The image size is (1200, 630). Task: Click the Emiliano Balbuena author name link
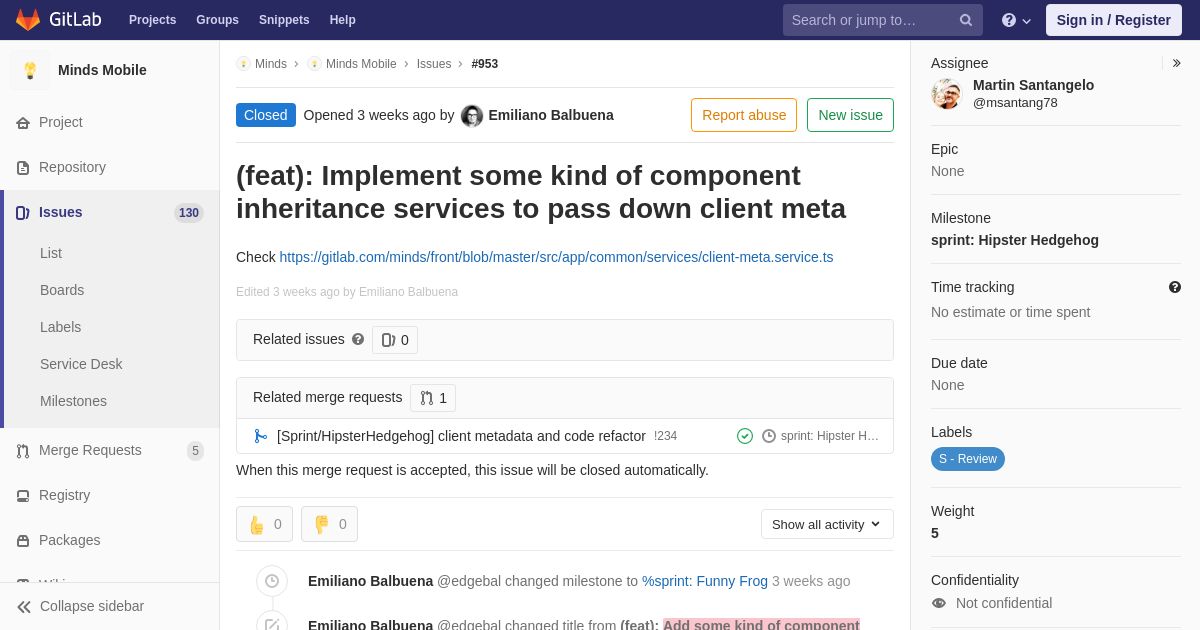[x=551, y=115]
